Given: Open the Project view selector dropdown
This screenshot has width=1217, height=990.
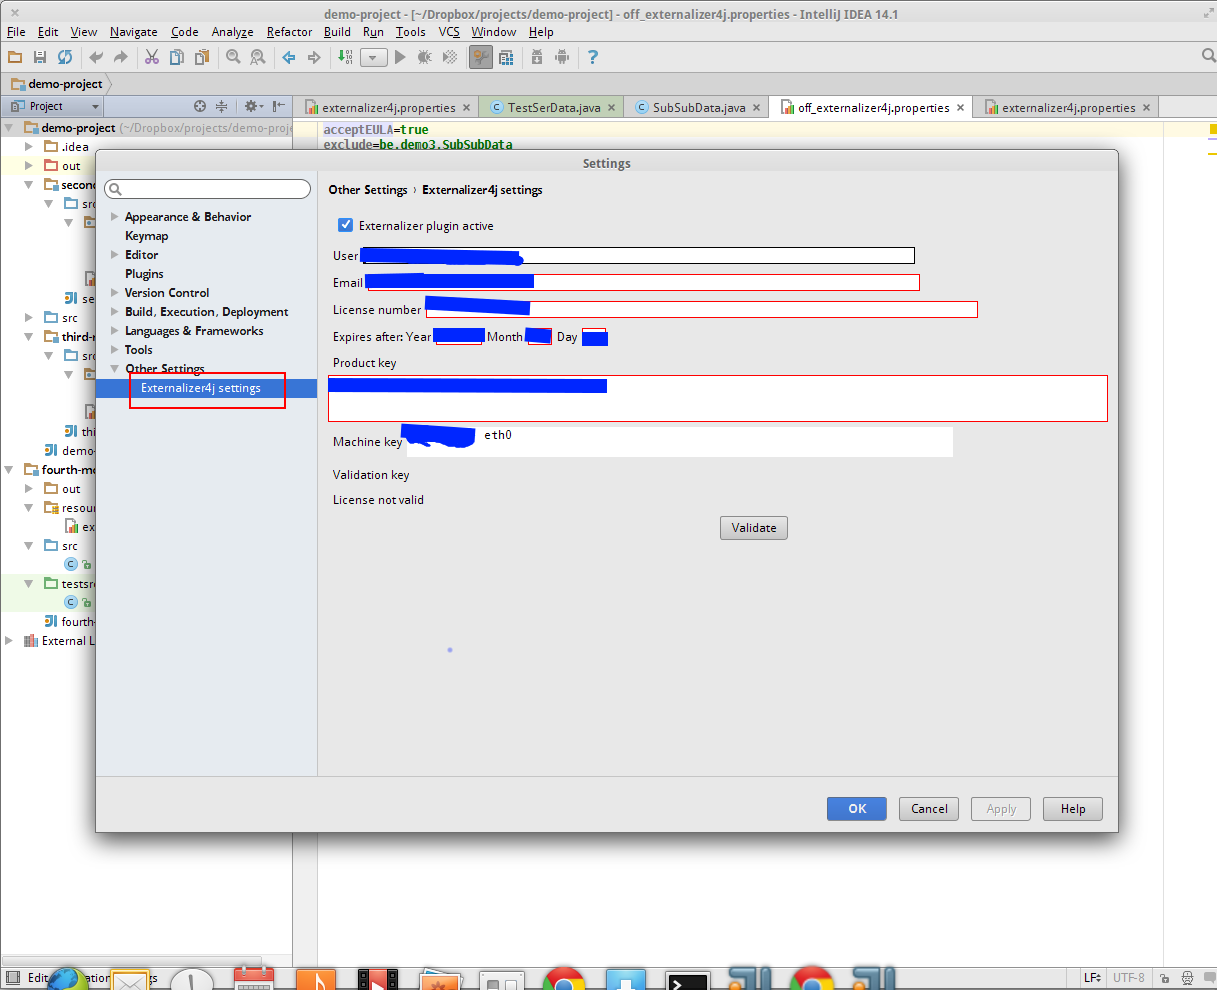Looking at the screenshot, I should [54, 106].
